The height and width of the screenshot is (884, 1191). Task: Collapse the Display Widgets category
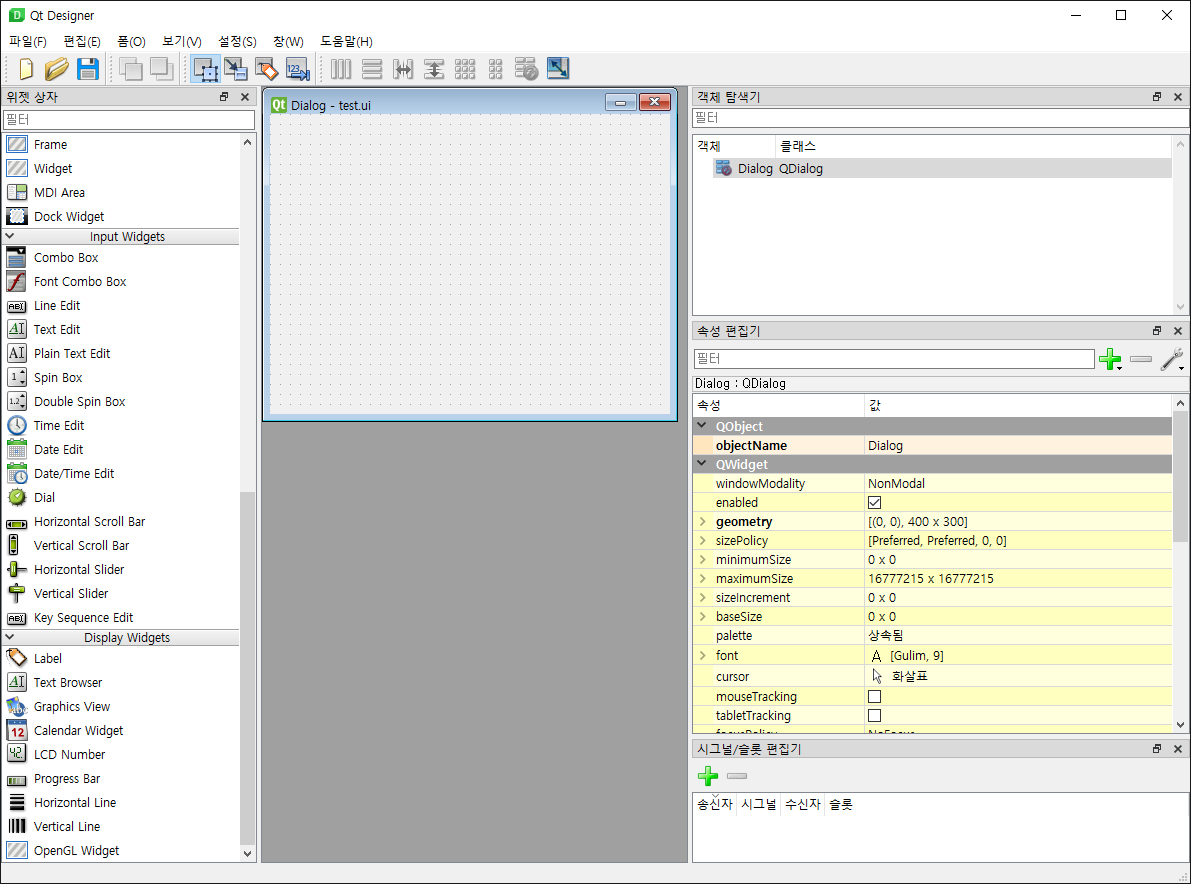[x=10, y=637]
